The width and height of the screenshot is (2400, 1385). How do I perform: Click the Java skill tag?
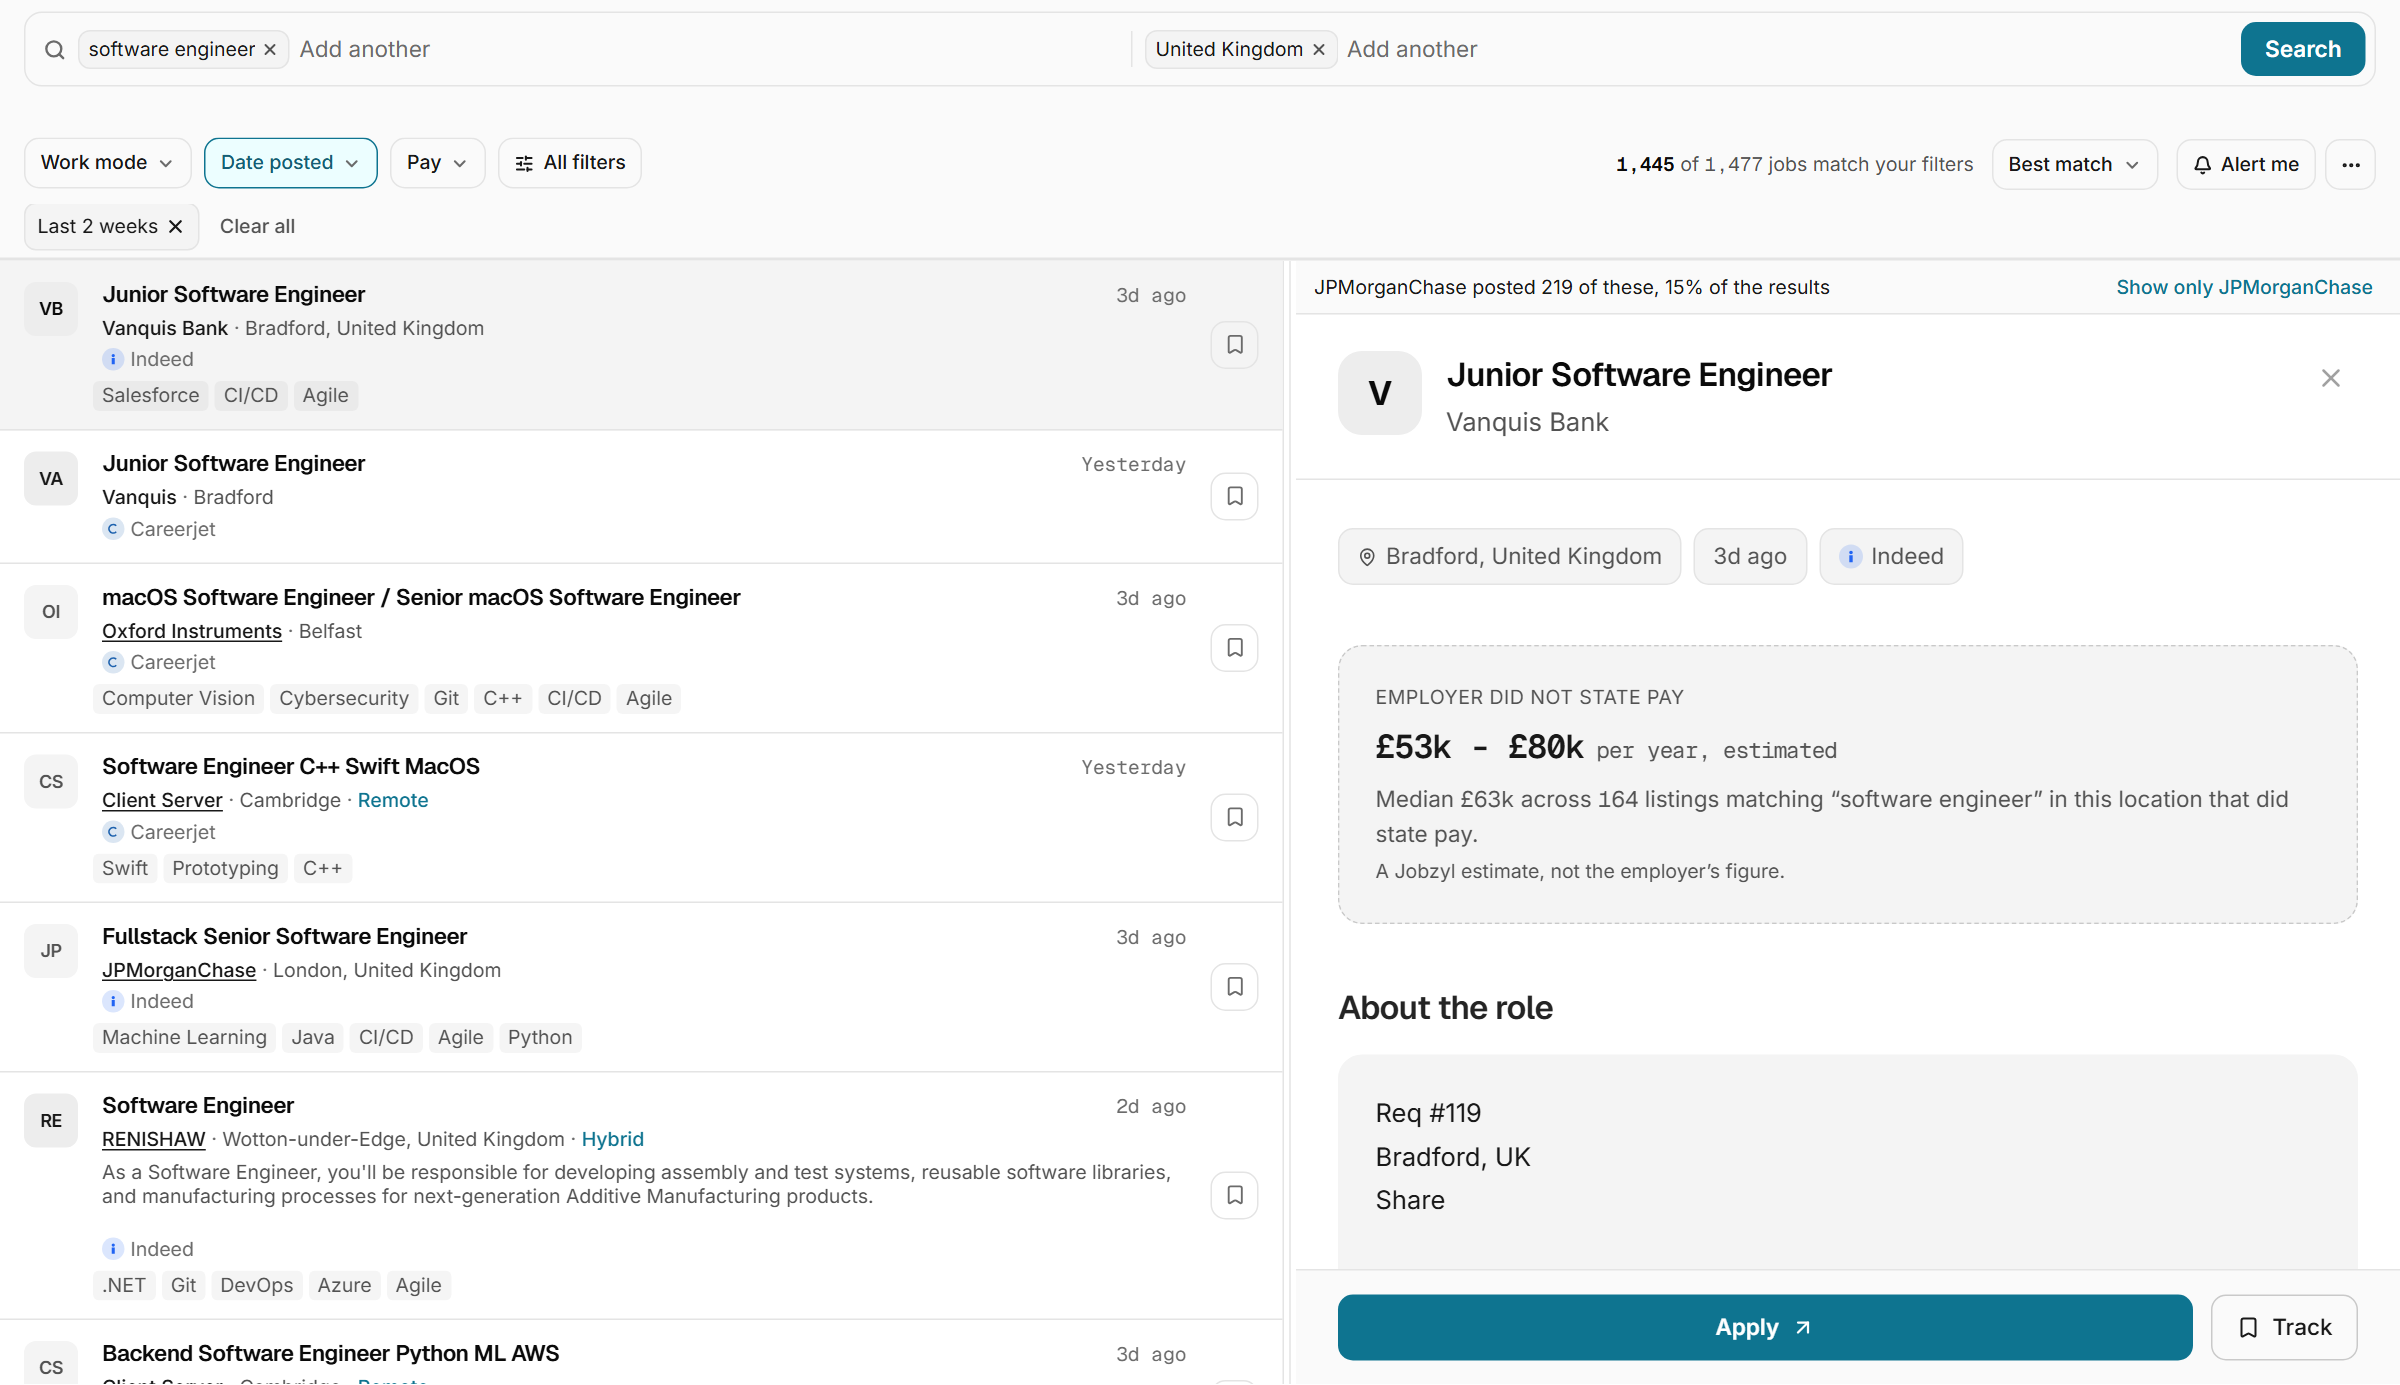(313, 1037)
